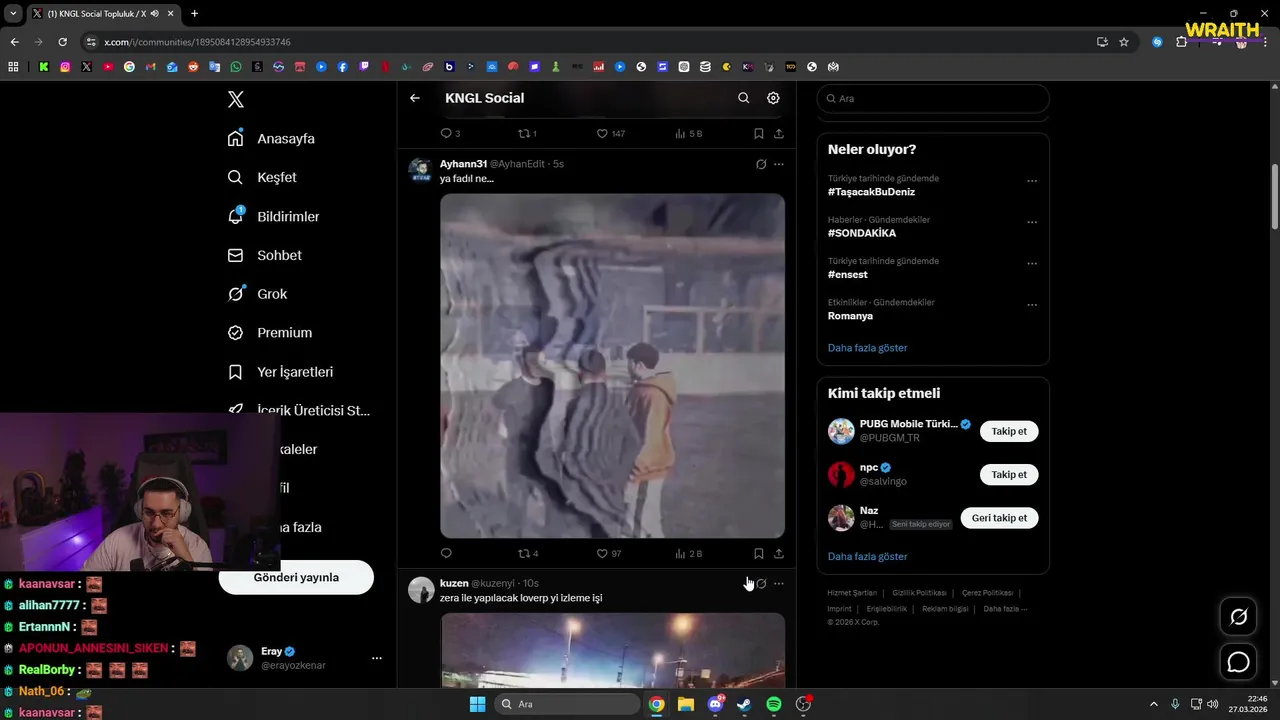Open the Romanya trend
The height and width of the screenshot is (720, 1280).
[x=850, y=316]
